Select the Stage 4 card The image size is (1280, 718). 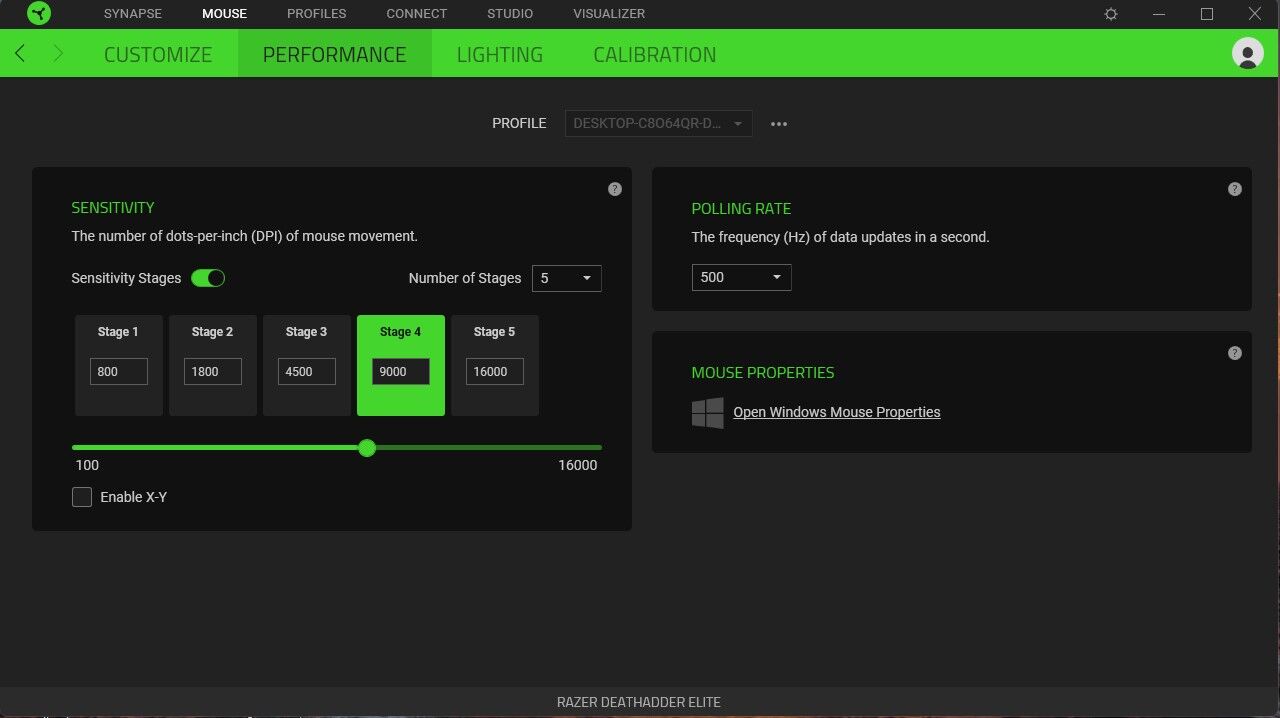401,365
